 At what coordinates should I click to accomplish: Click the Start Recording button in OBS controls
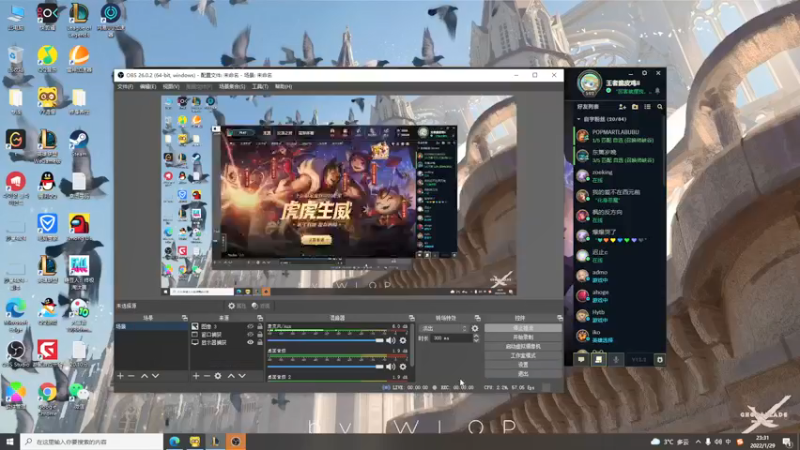coord(523,337)
